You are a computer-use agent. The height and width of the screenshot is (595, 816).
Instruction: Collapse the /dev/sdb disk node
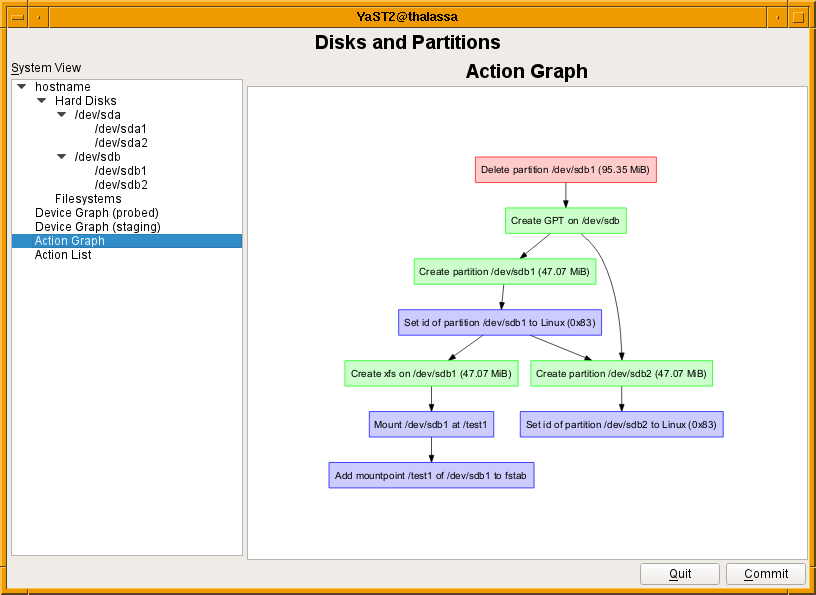pyautogui.click(x=62, y=157)
